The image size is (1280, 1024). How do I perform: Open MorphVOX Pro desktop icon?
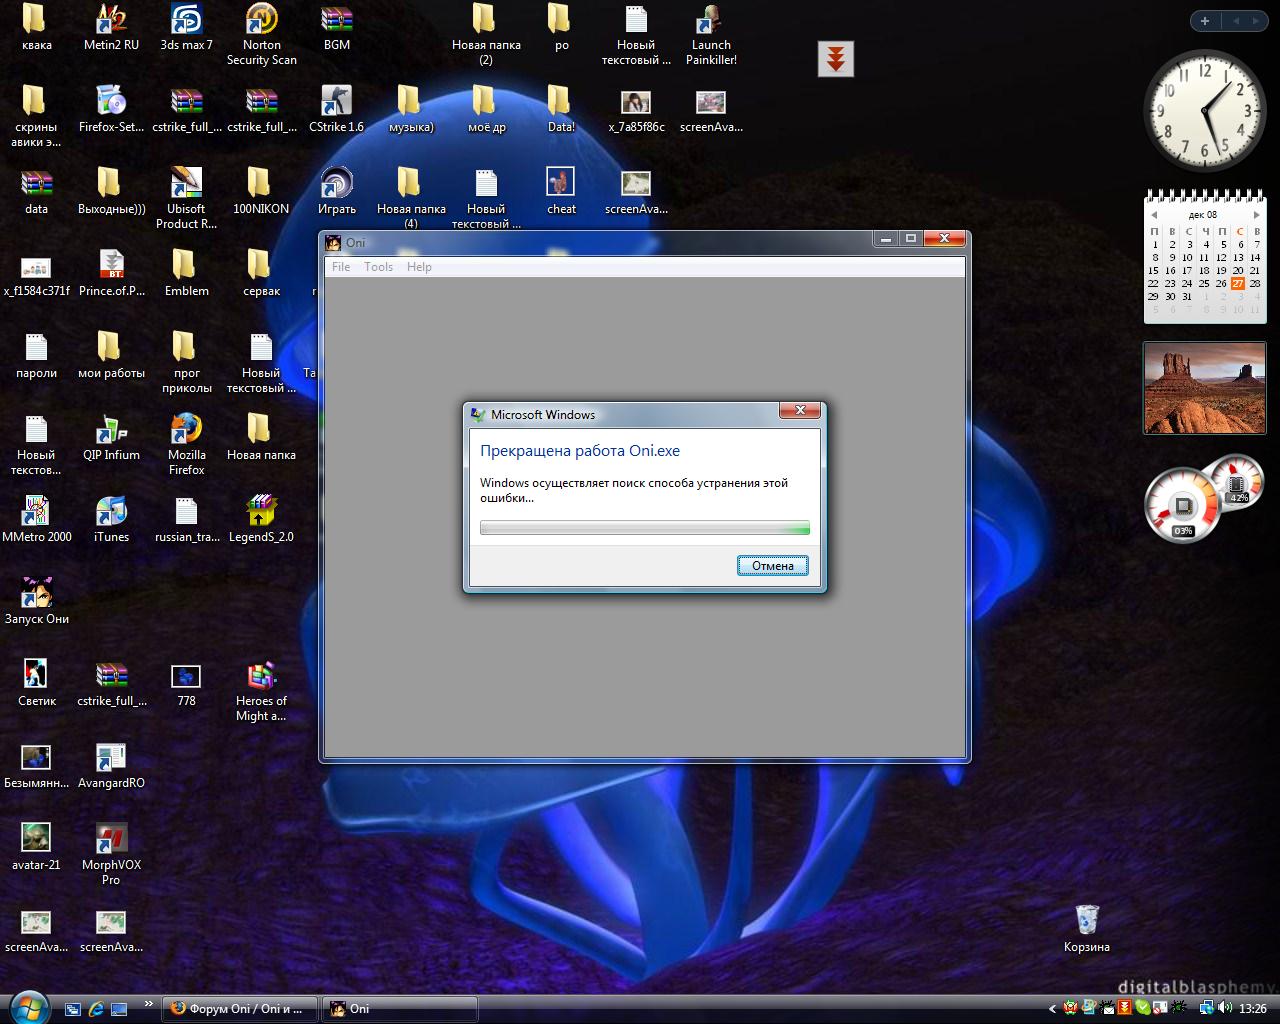(x=111, y=840)
